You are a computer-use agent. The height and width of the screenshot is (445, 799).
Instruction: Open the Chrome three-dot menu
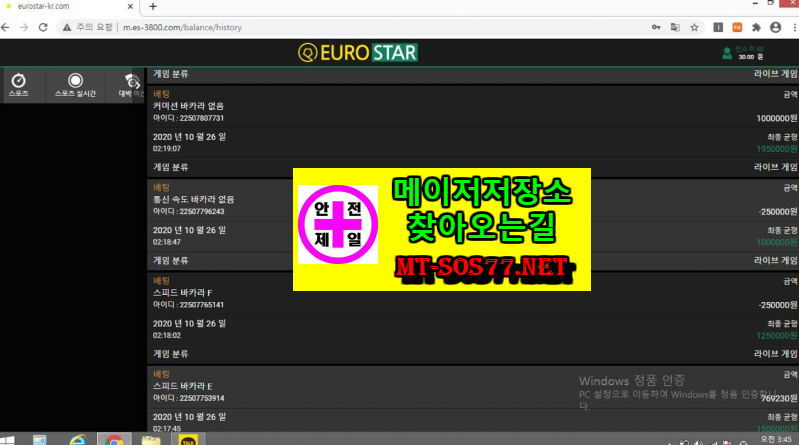[x=795, y=28]
